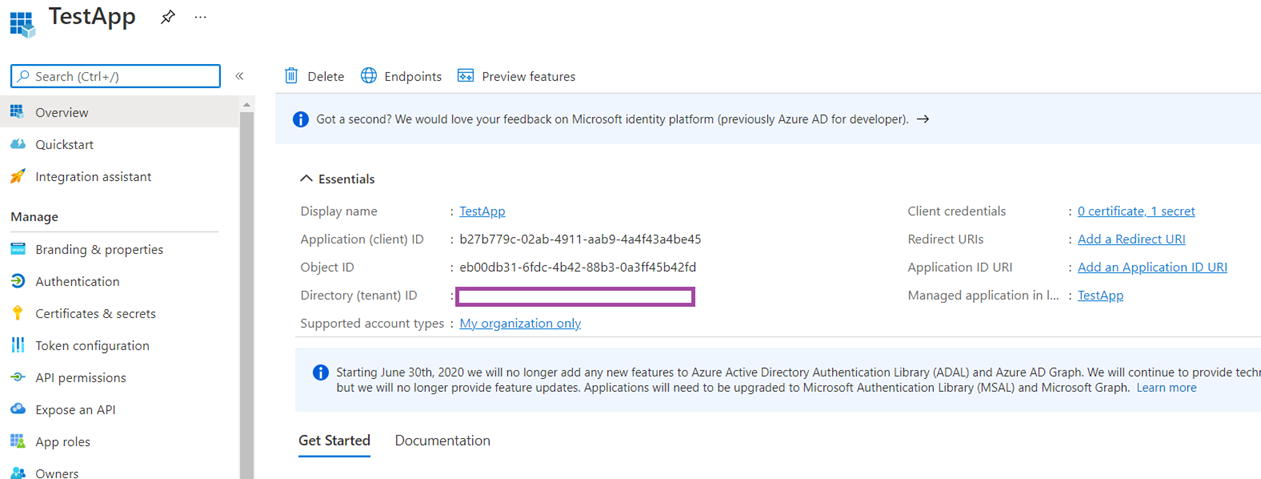This screenshot has height=479, width=1261.
Task: Collapse the Essentials section
Action: pyautogui.click(x=338, y=179)
